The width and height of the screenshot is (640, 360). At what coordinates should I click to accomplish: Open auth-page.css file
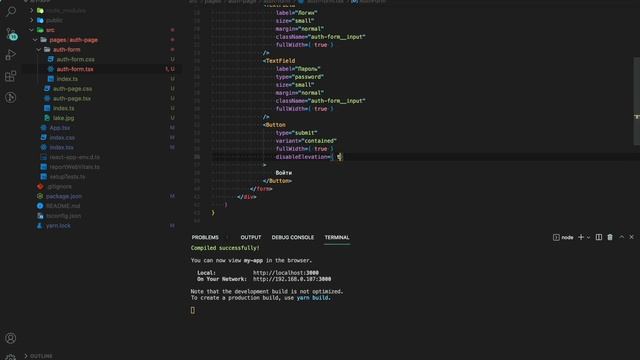(72, 89)
